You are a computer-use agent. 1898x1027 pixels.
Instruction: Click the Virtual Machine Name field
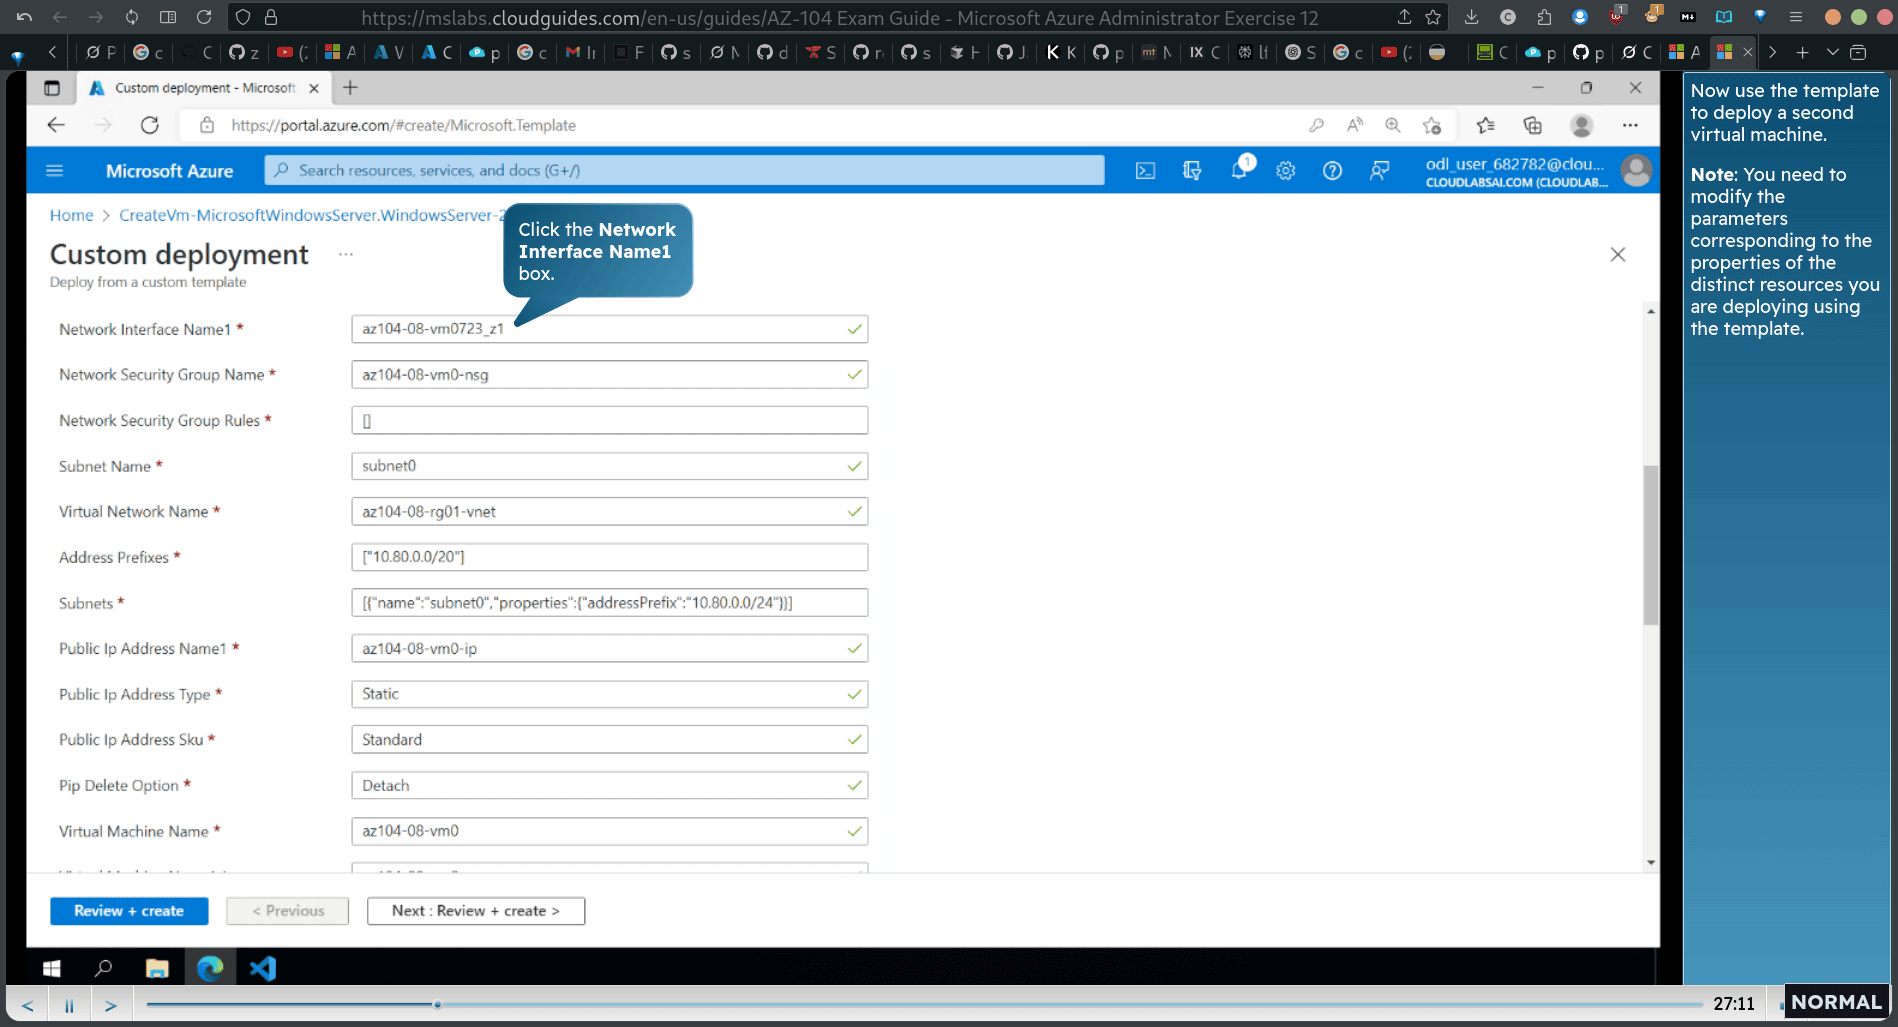609,831
